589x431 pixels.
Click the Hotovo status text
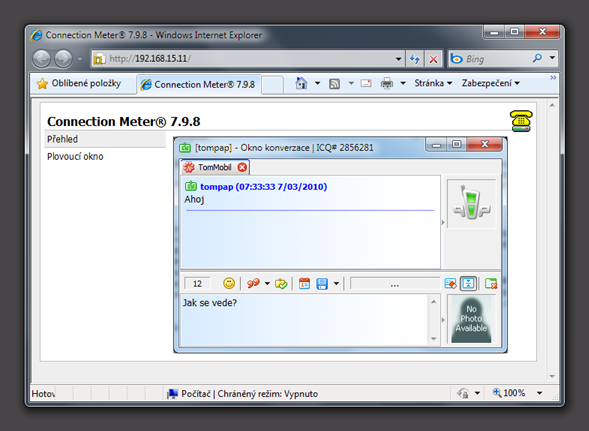(x=43, y=393)
